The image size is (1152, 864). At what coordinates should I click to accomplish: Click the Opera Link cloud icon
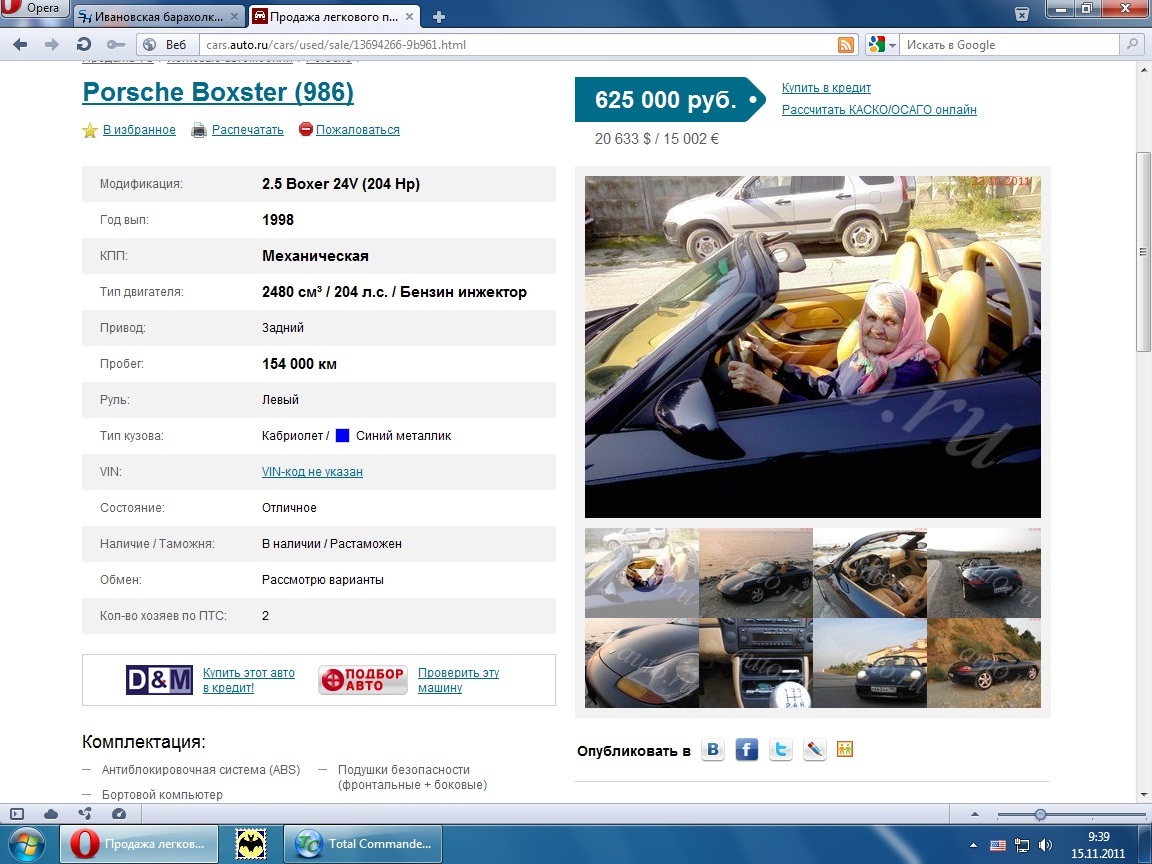click(51, 814)
